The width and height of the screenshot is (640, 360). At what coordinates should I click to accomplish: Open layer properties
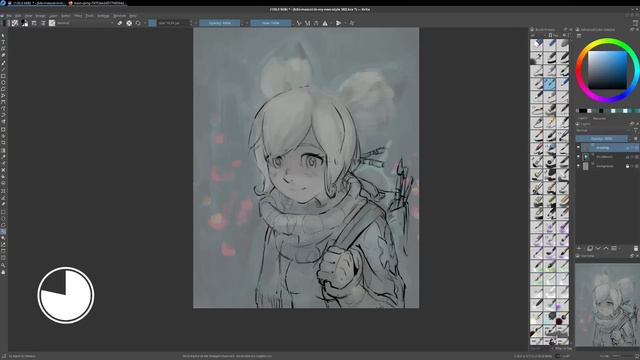(613, 248)
